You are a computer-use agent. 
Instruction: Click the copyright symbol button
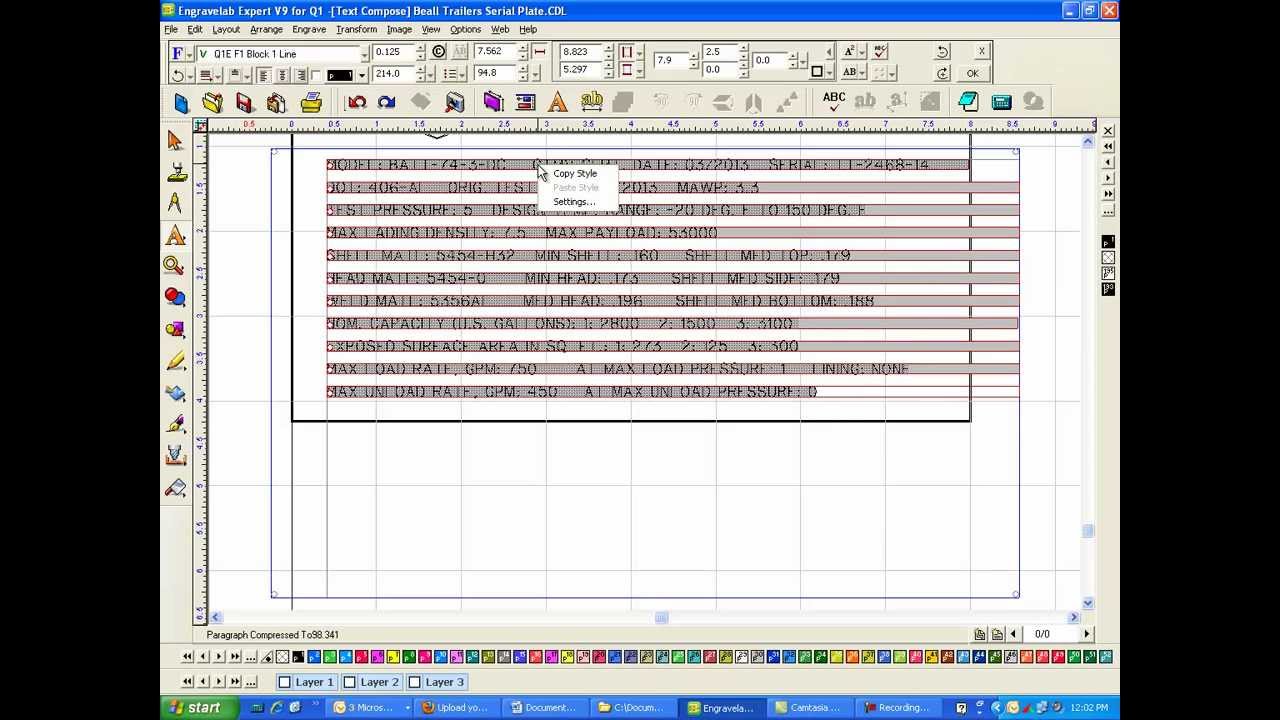click(x=439, y=52)
